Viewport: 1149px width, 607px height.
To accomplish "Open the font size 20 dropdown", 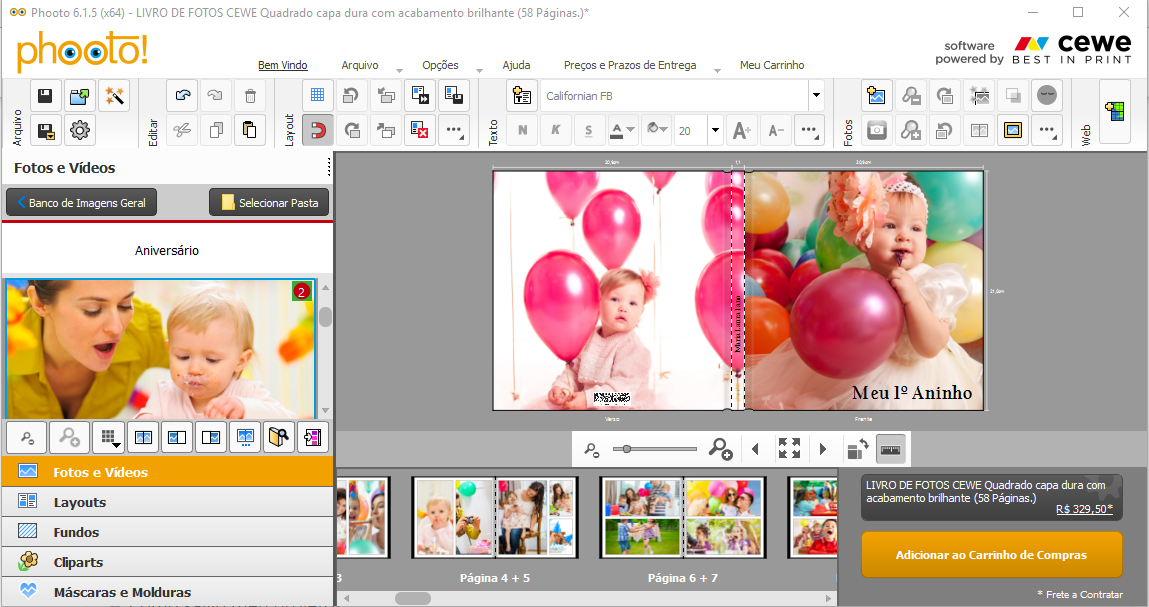I will click(x=715, y=130).
